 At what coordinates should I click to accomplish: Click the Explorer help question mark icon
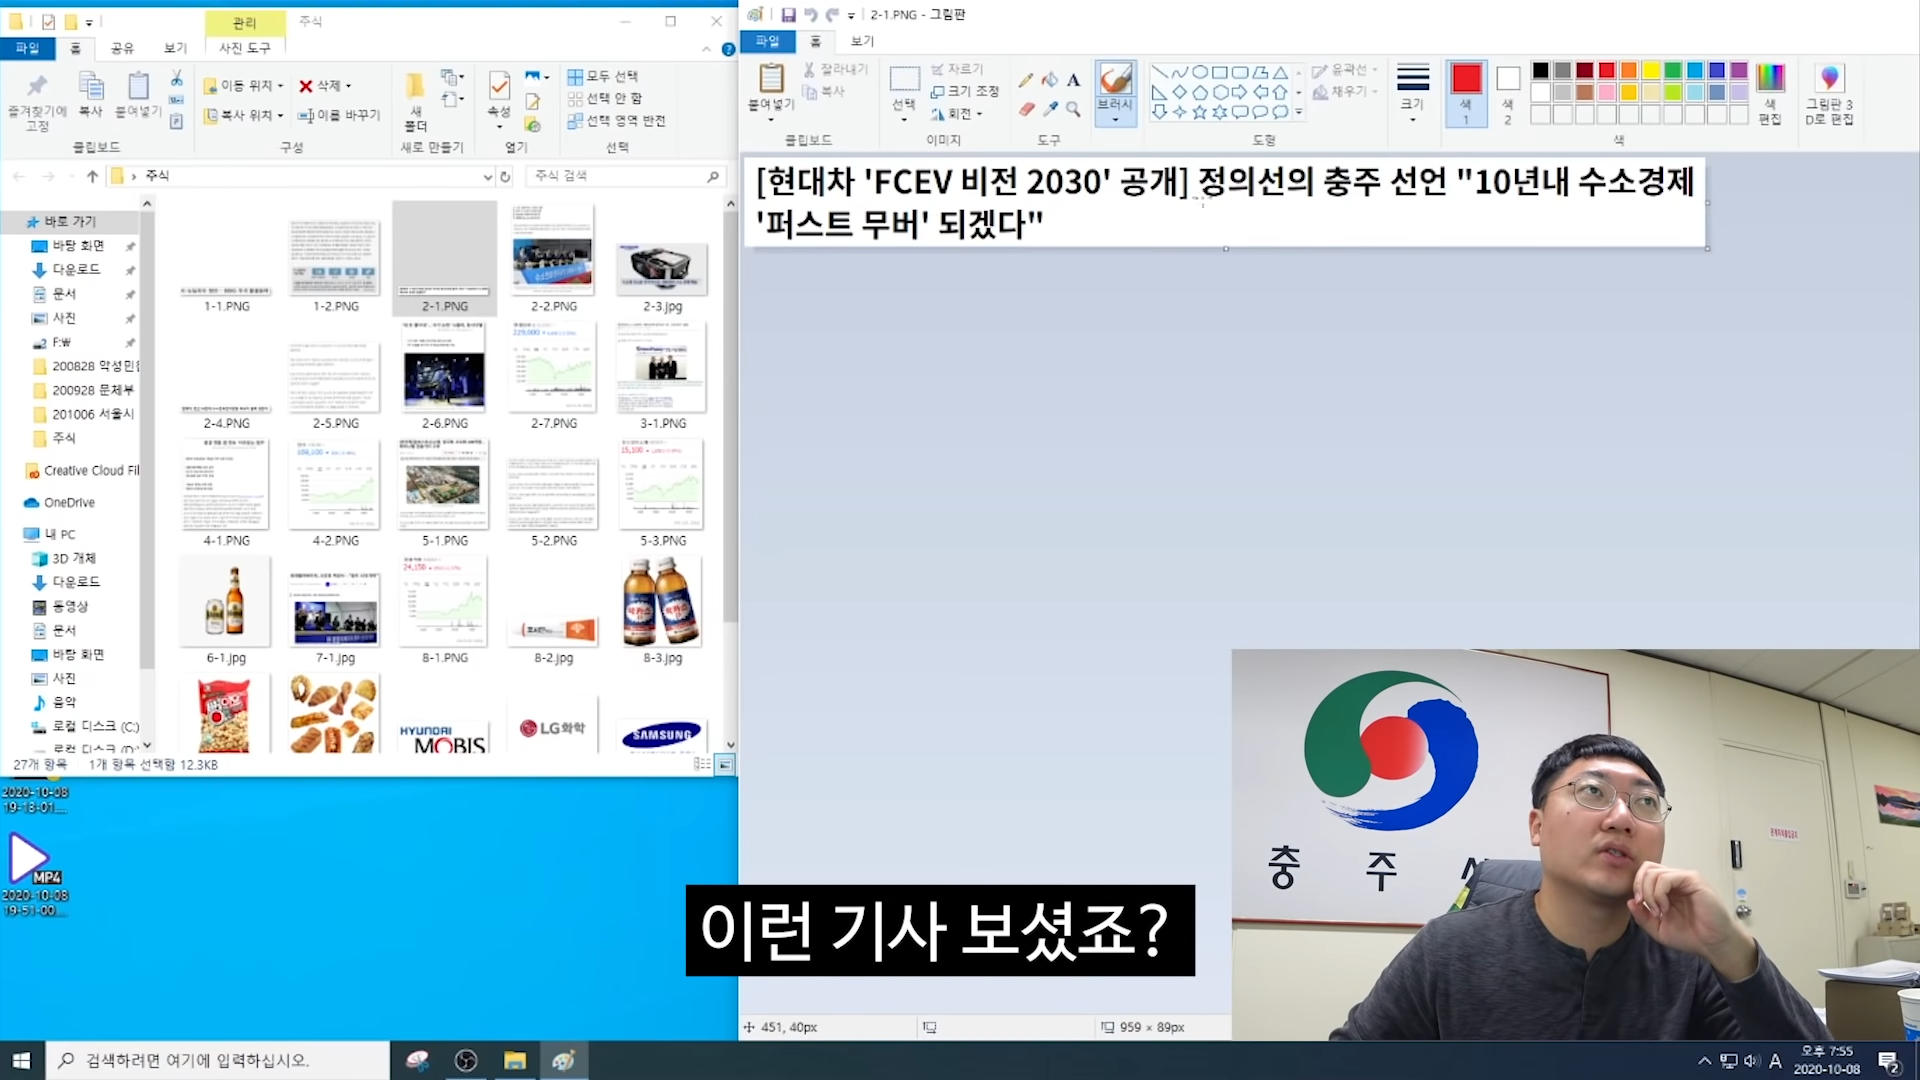(x=728, y=49)
